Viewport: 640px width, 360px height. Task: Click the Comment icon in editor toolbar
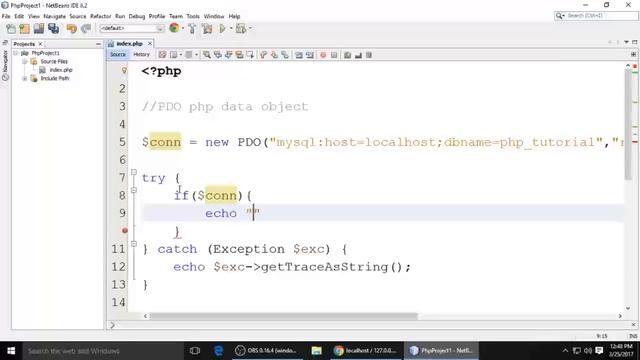[347, 55]
